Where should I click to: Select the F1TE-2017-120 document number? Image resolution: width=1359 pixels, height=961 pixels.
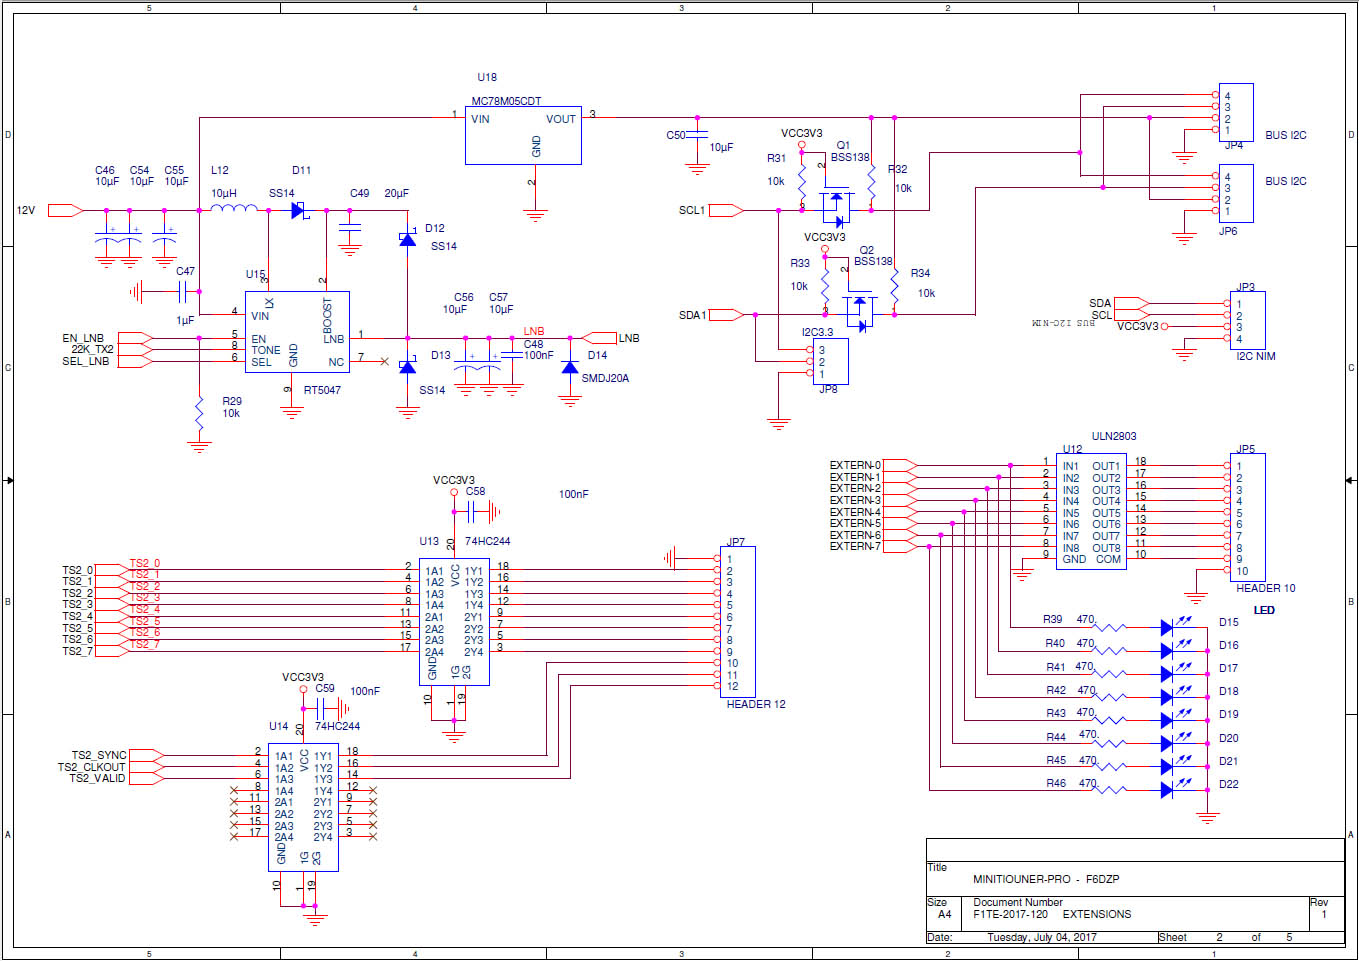point(1010,914)
